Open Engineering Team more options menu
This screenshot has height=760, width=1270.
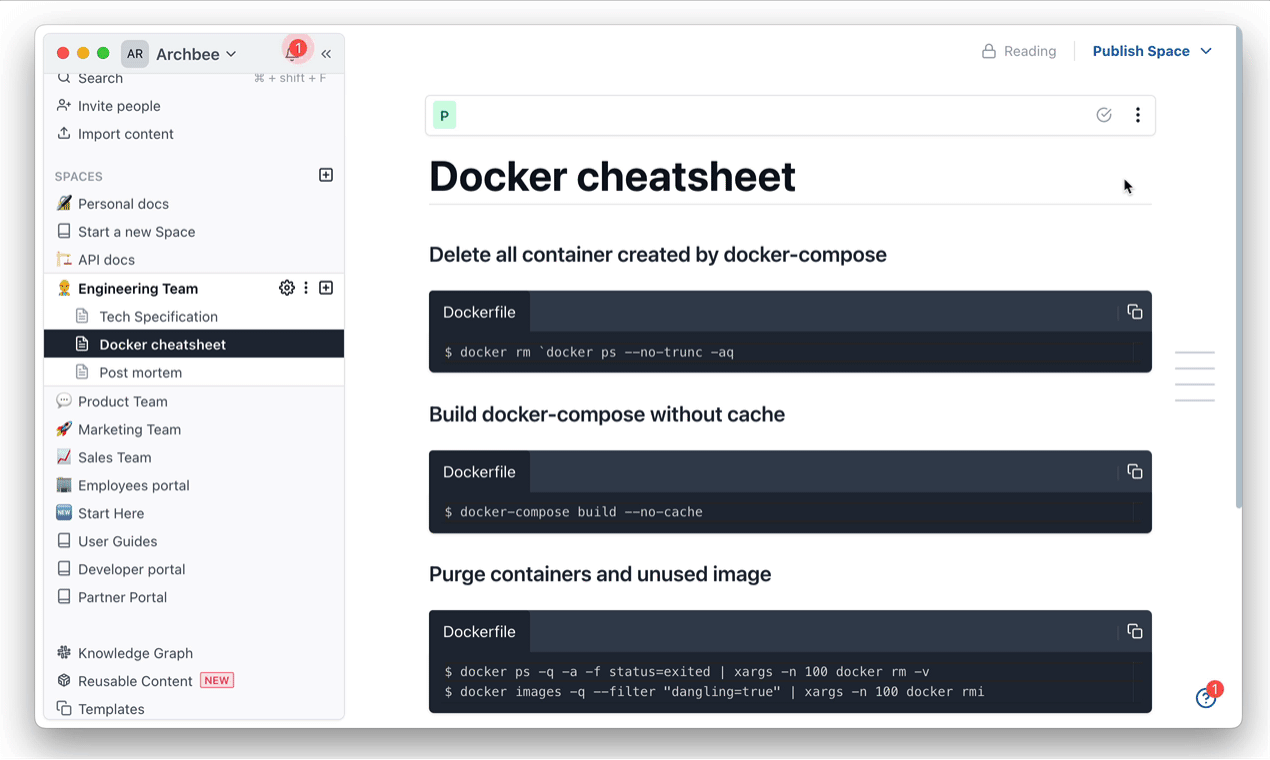coord(306,288)
